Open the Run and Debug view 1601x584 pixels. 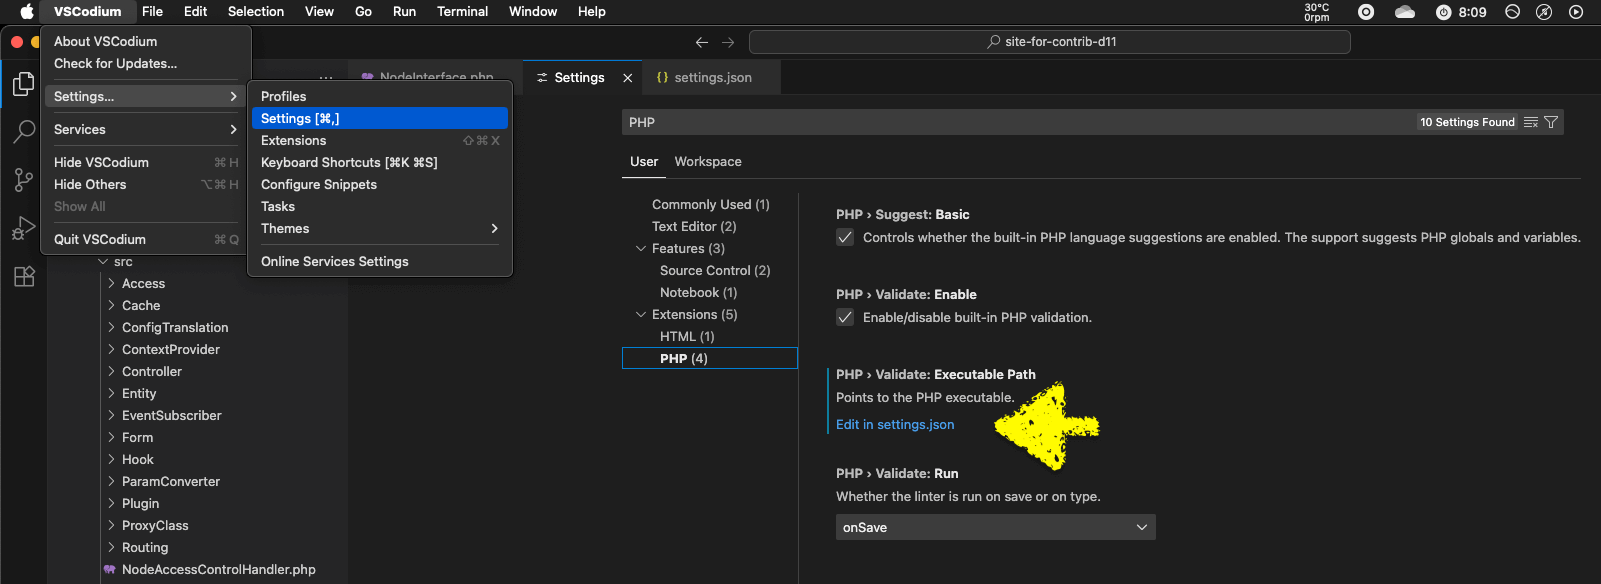(24, 228)
